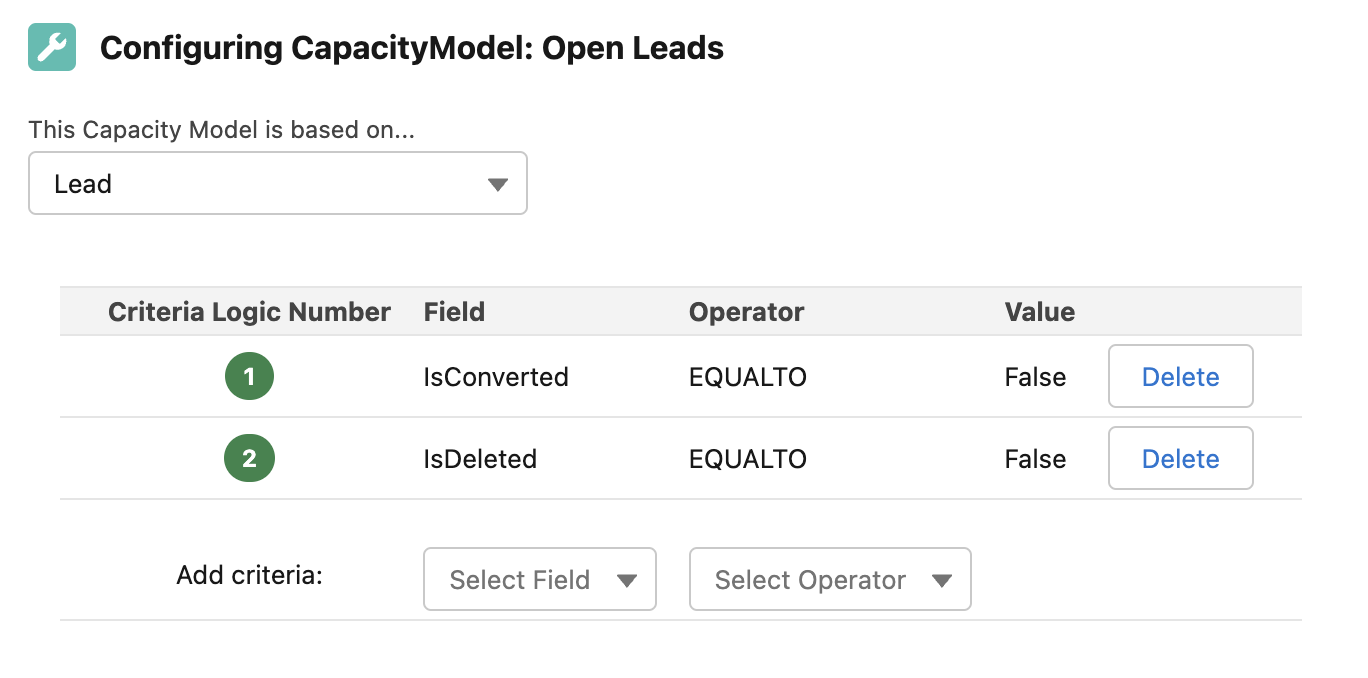Delete the IsDeleted criteria row

pos(1181,459)
